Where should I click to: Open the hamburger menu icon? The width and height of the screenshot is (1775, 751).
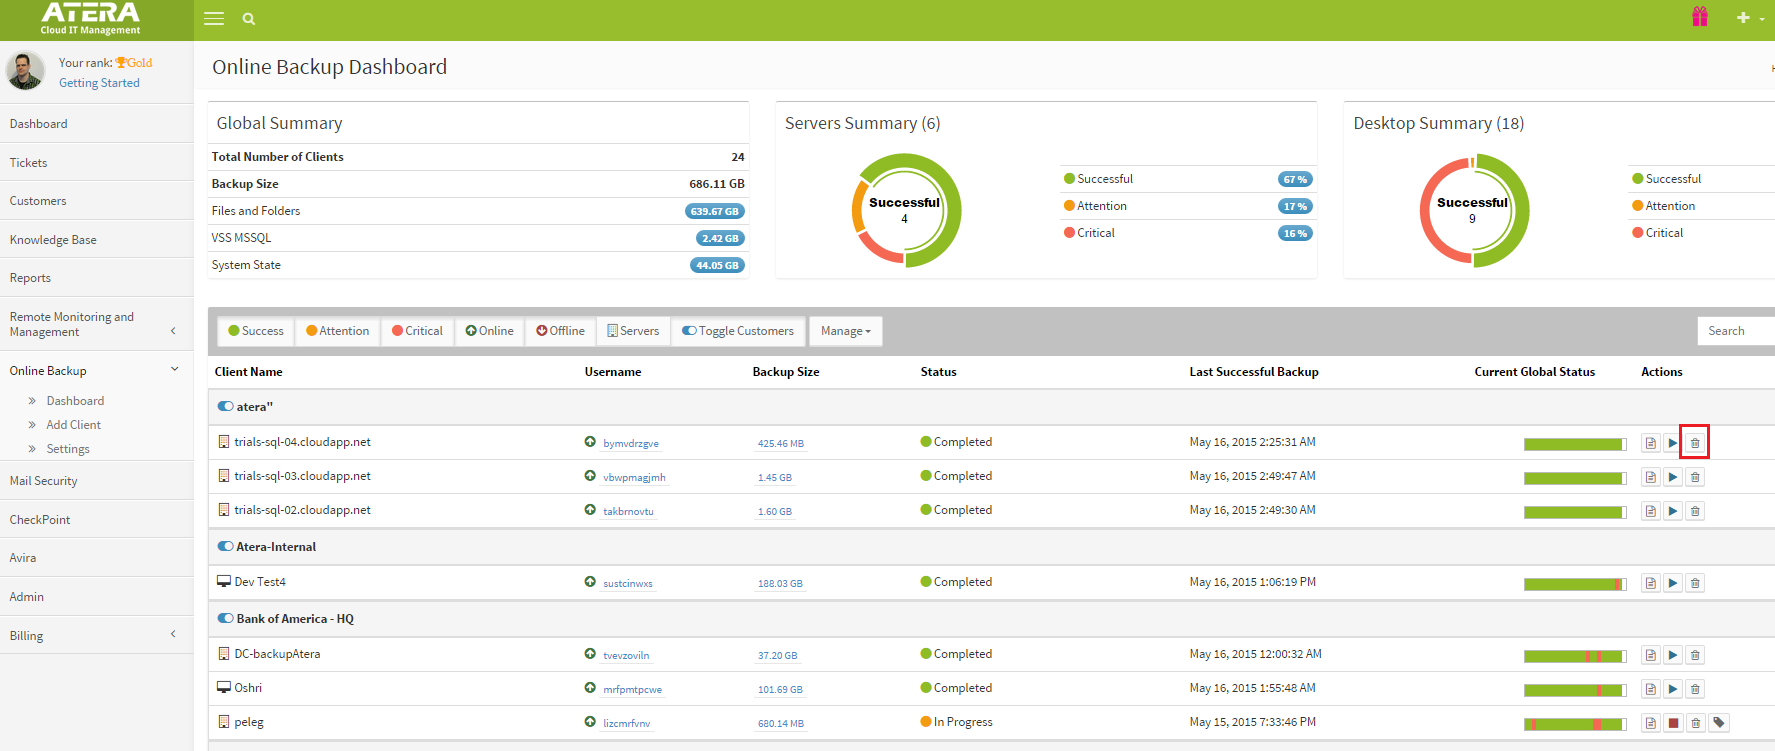point(214,18)
